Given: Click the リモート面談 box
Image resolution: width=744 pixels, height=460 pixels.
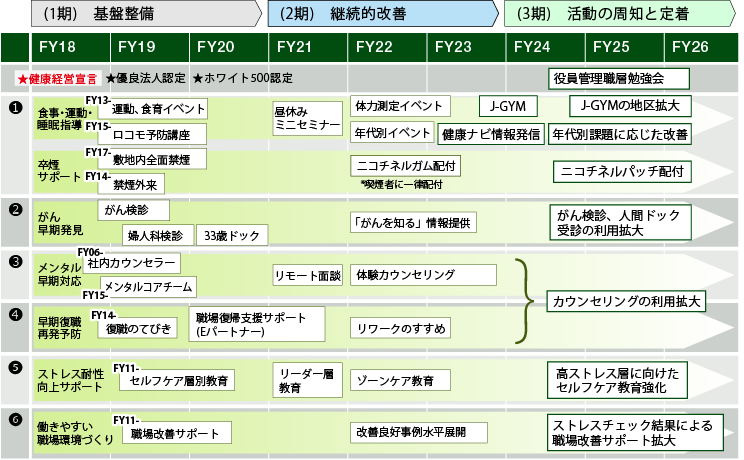Looking at the screenshot, I should (x=307, y=275).
